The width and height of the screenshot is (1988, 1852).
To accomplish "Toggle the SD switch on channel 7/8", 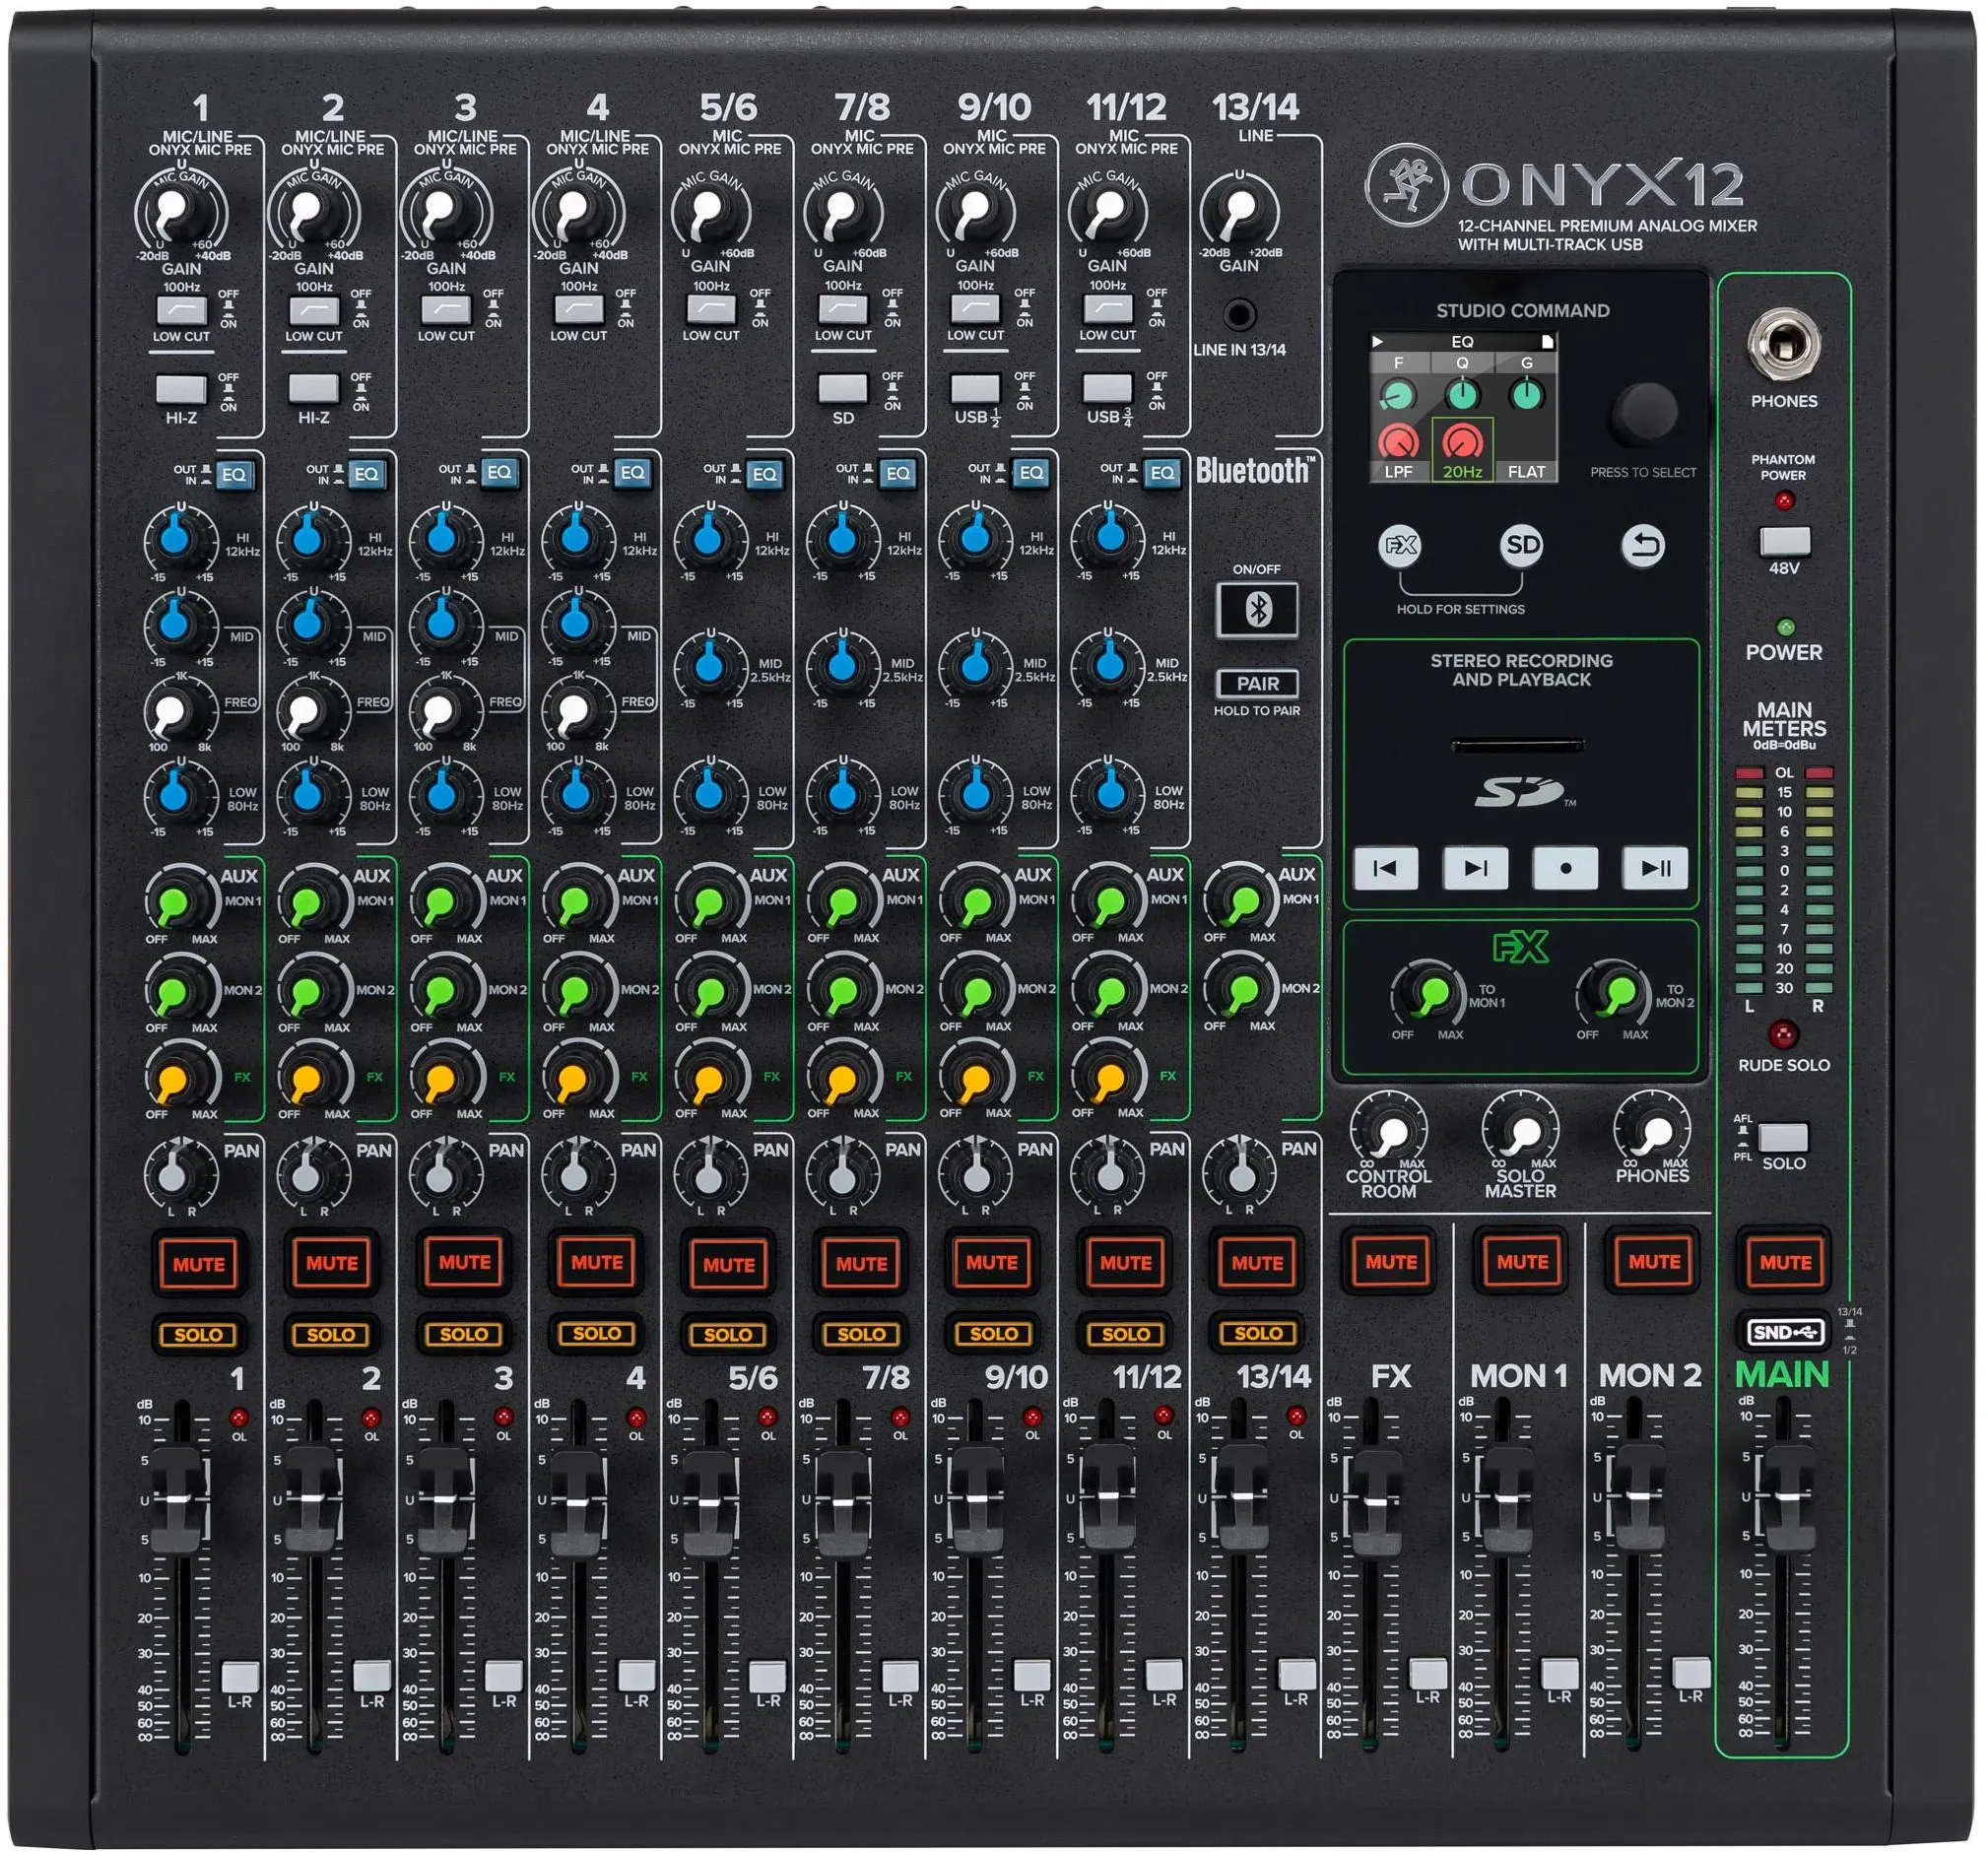I will (843, 388).
